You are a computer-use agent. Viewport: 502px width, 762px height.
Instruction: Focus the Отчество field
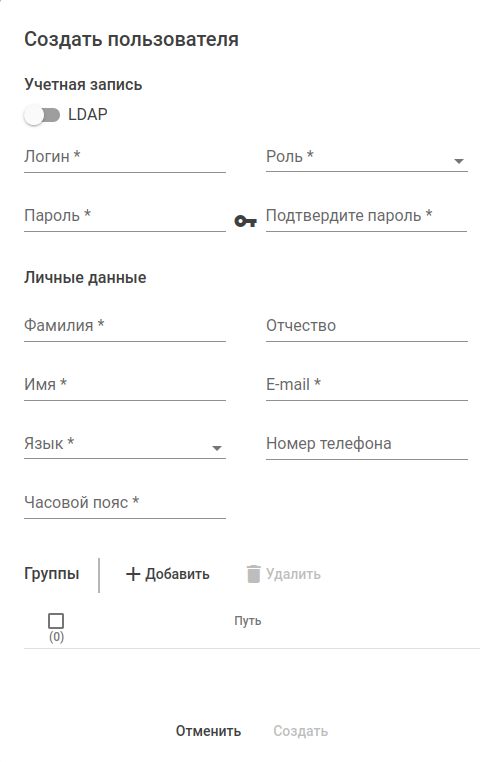point(367,326)
